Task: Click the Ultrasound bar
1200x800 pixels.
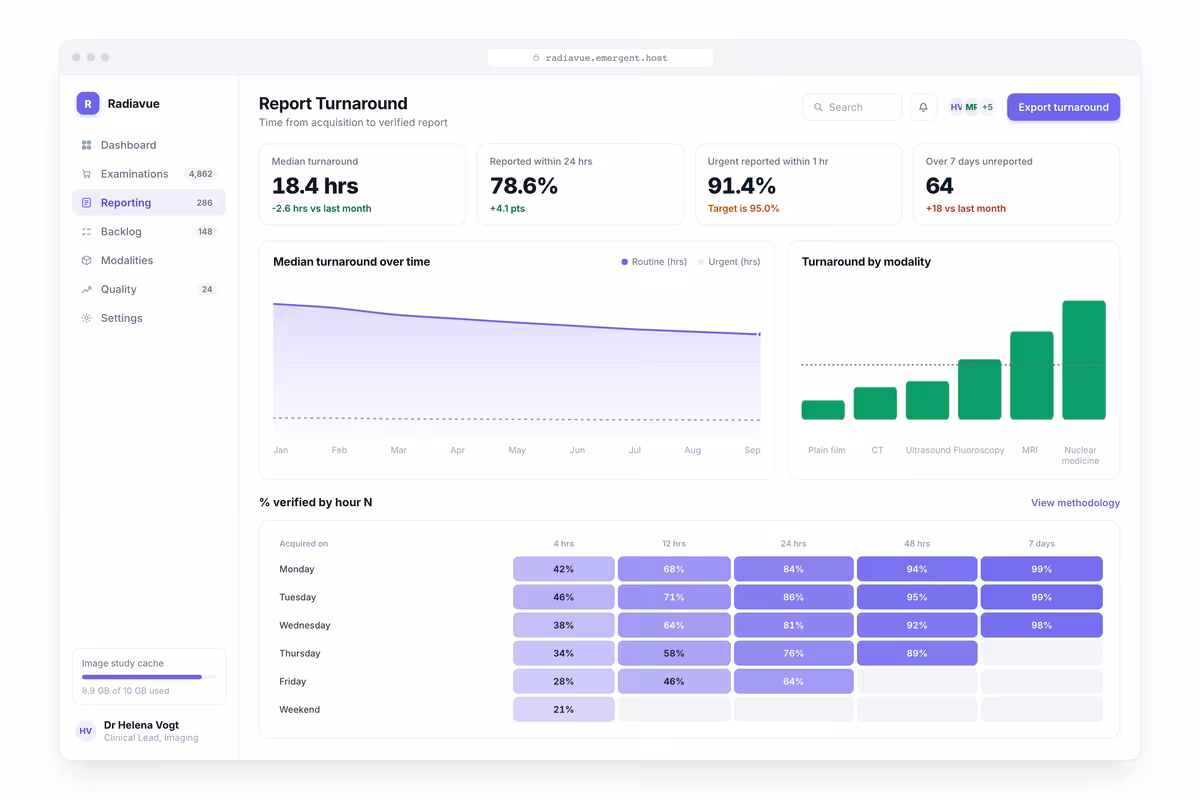Action: tap(927, 400)
